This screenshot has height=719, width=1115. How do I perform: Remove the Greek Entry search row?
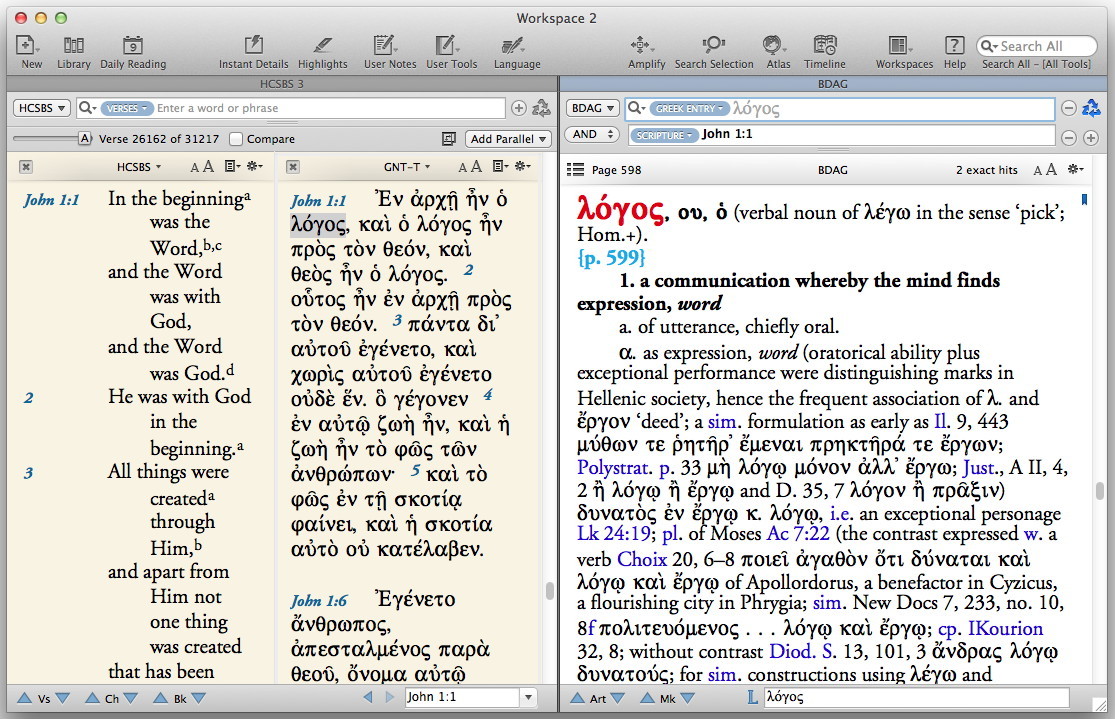pos(1068,108)
